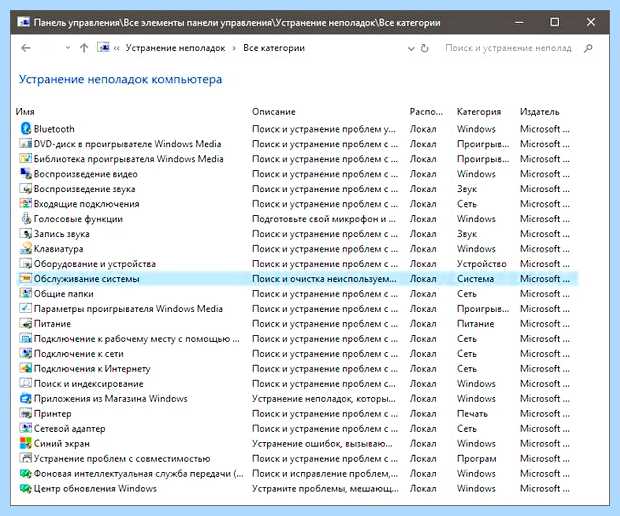Click the Сетевой адаптер icon

point(26,428)
